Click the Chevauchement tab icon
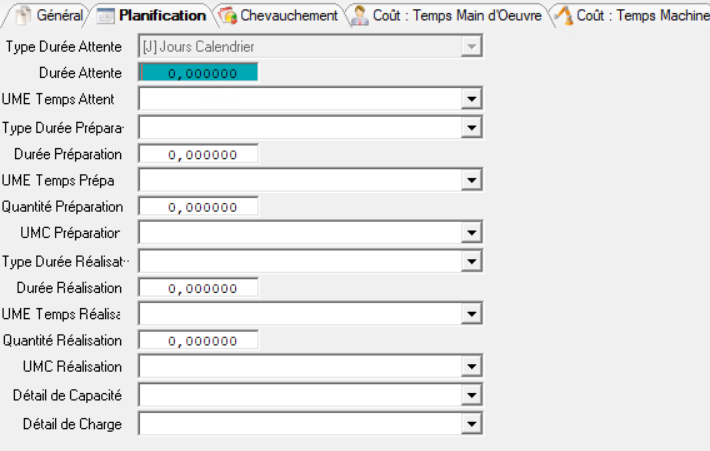This screenshot has width=710, height=451. pyautogui.click(x=227, y=16)
